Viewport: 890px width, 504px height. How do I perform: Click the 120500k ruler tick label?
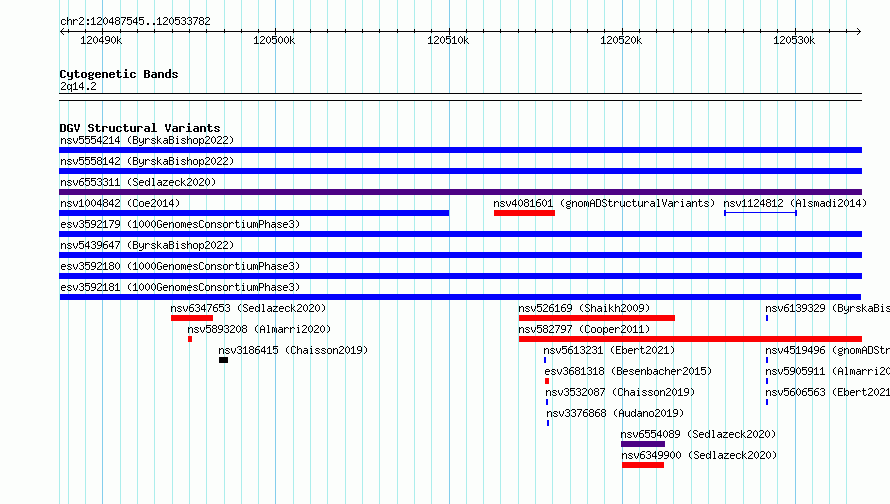274,40
